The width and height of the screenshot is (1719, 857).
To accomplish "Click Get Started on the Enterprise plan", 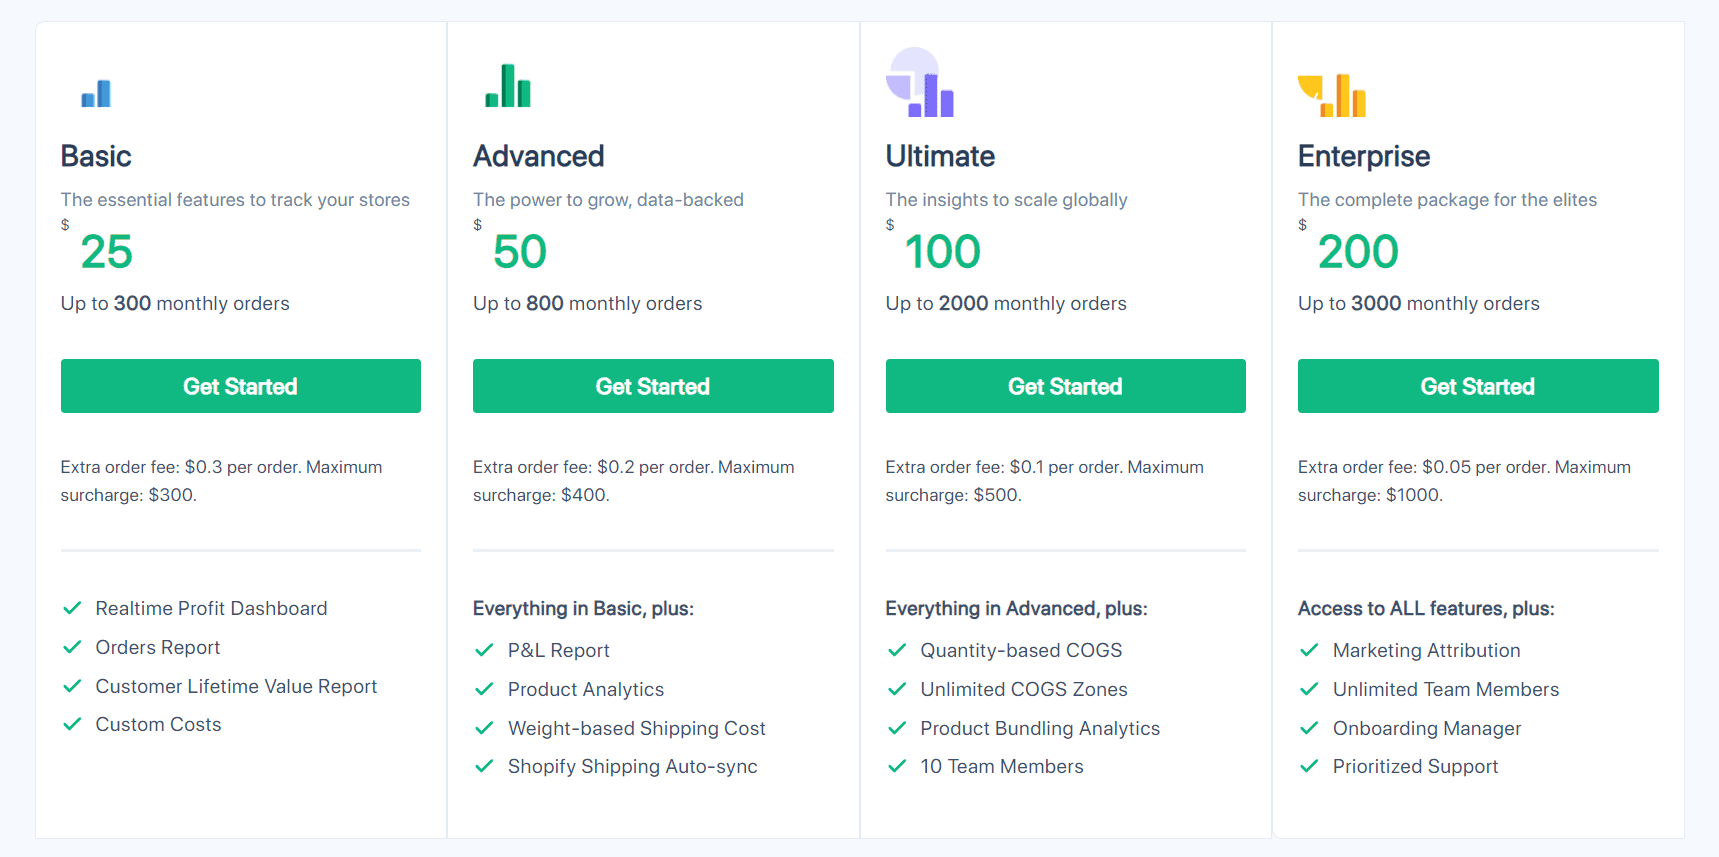I will click(1477, 386).
